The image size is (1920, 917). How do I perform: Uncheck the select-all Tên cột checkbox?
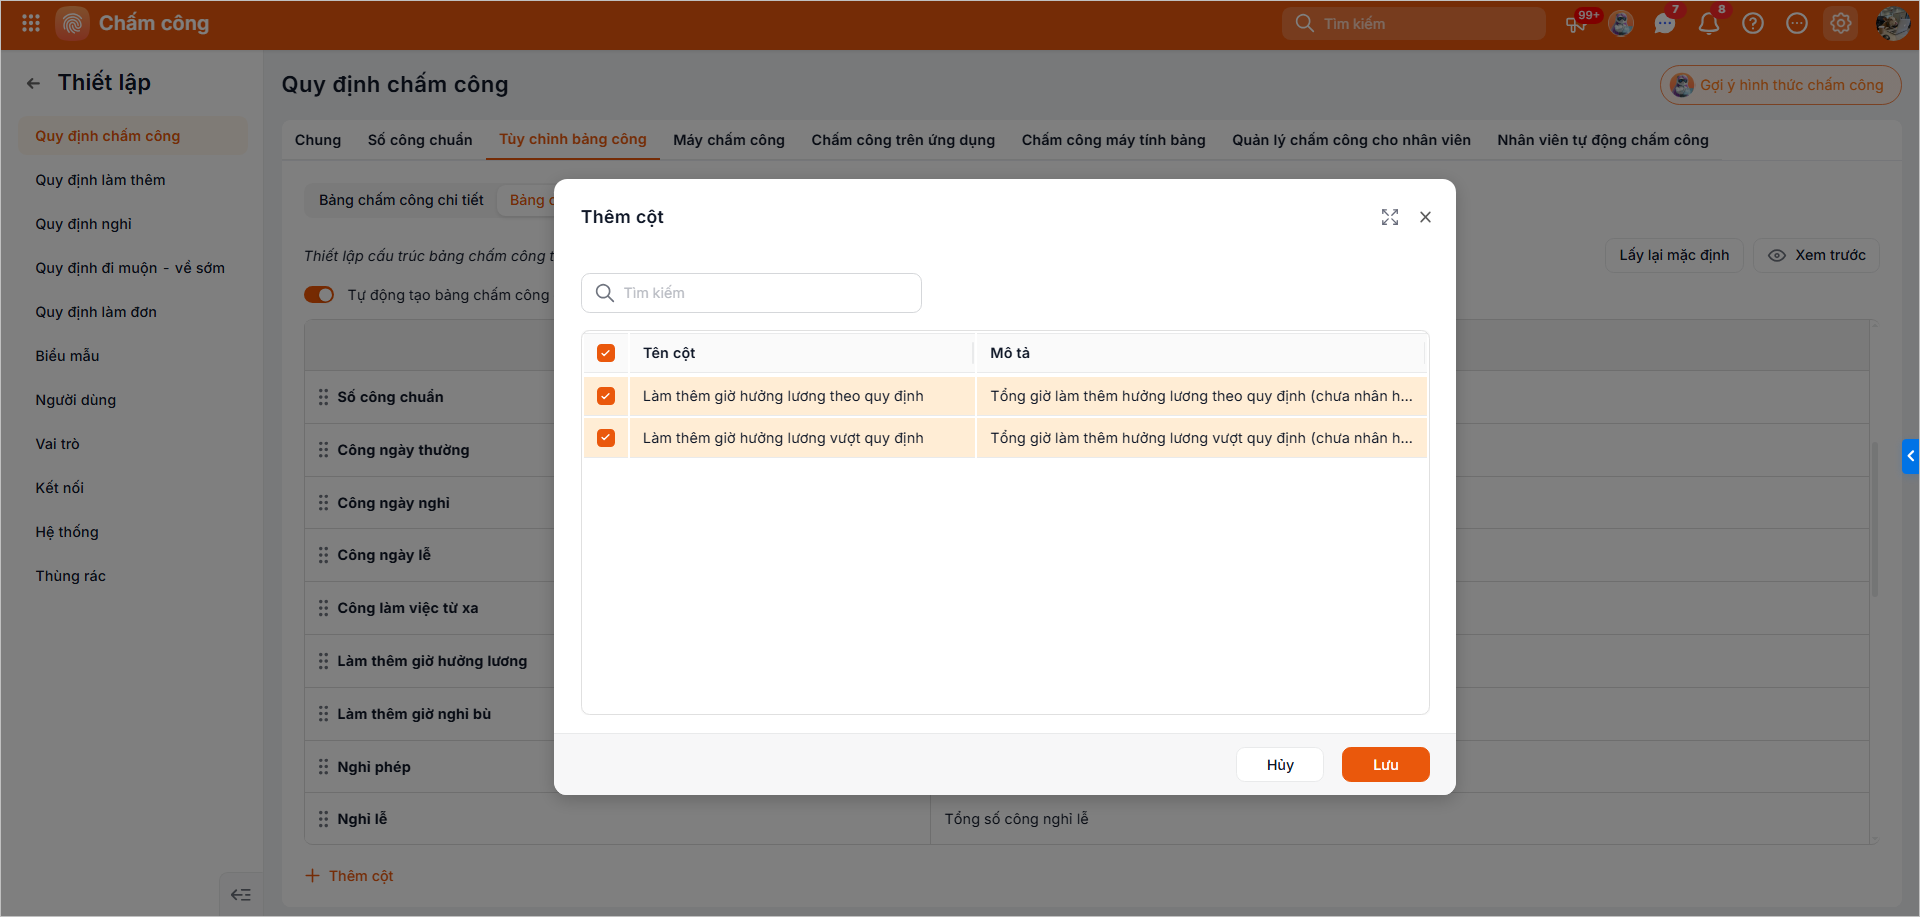tap(606, 353)
